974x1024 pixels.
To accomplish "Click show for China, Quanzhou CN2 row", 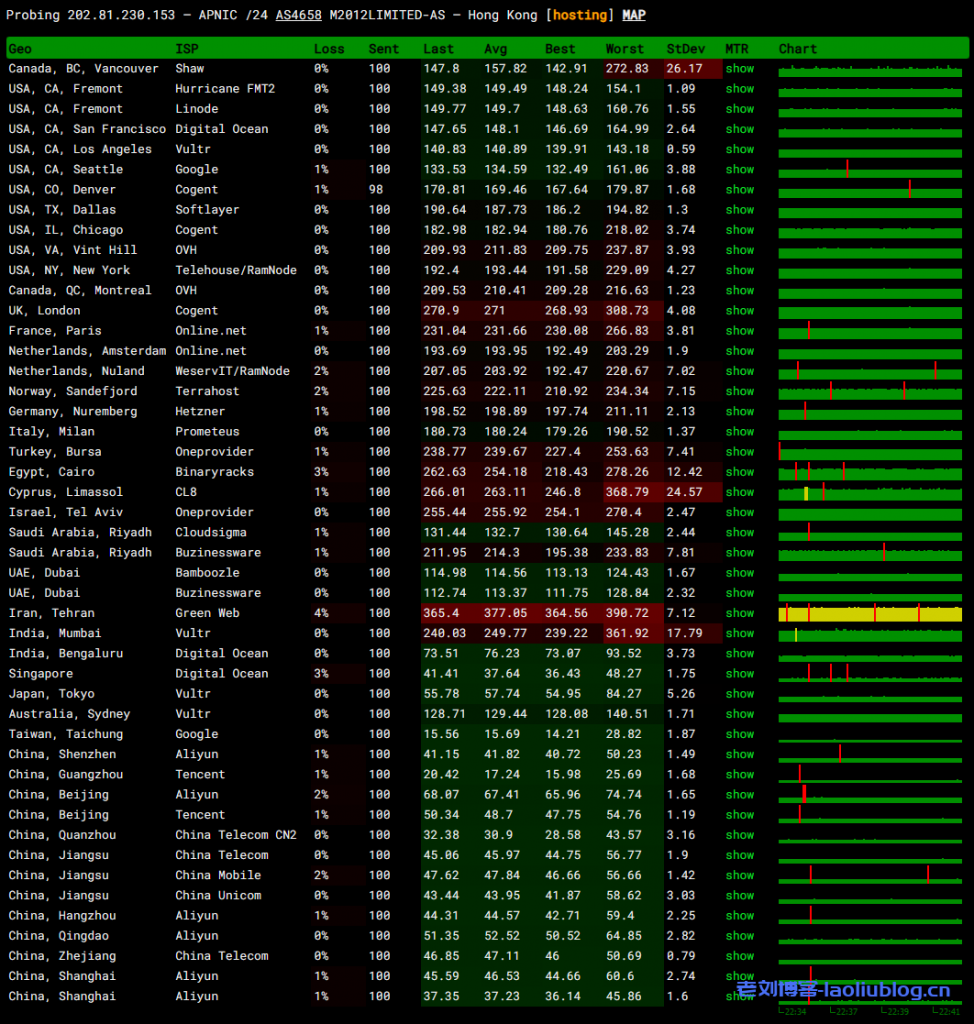I will click(740, 835).
